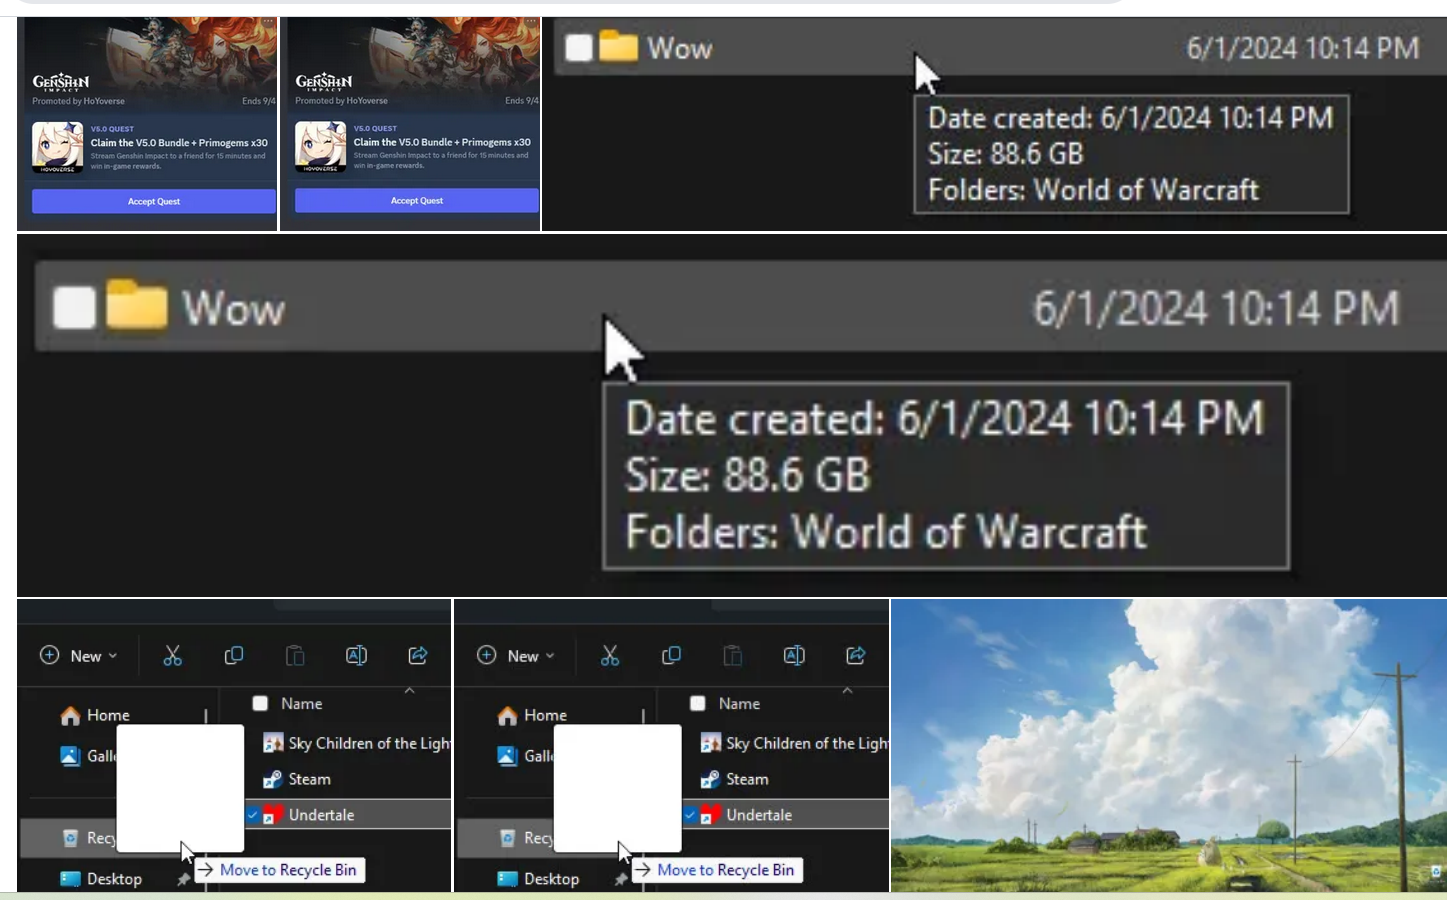The image size is (1447, 900).
Task: Click Paste icon in left Explorer thumbnail
Action: pos(295,655)
